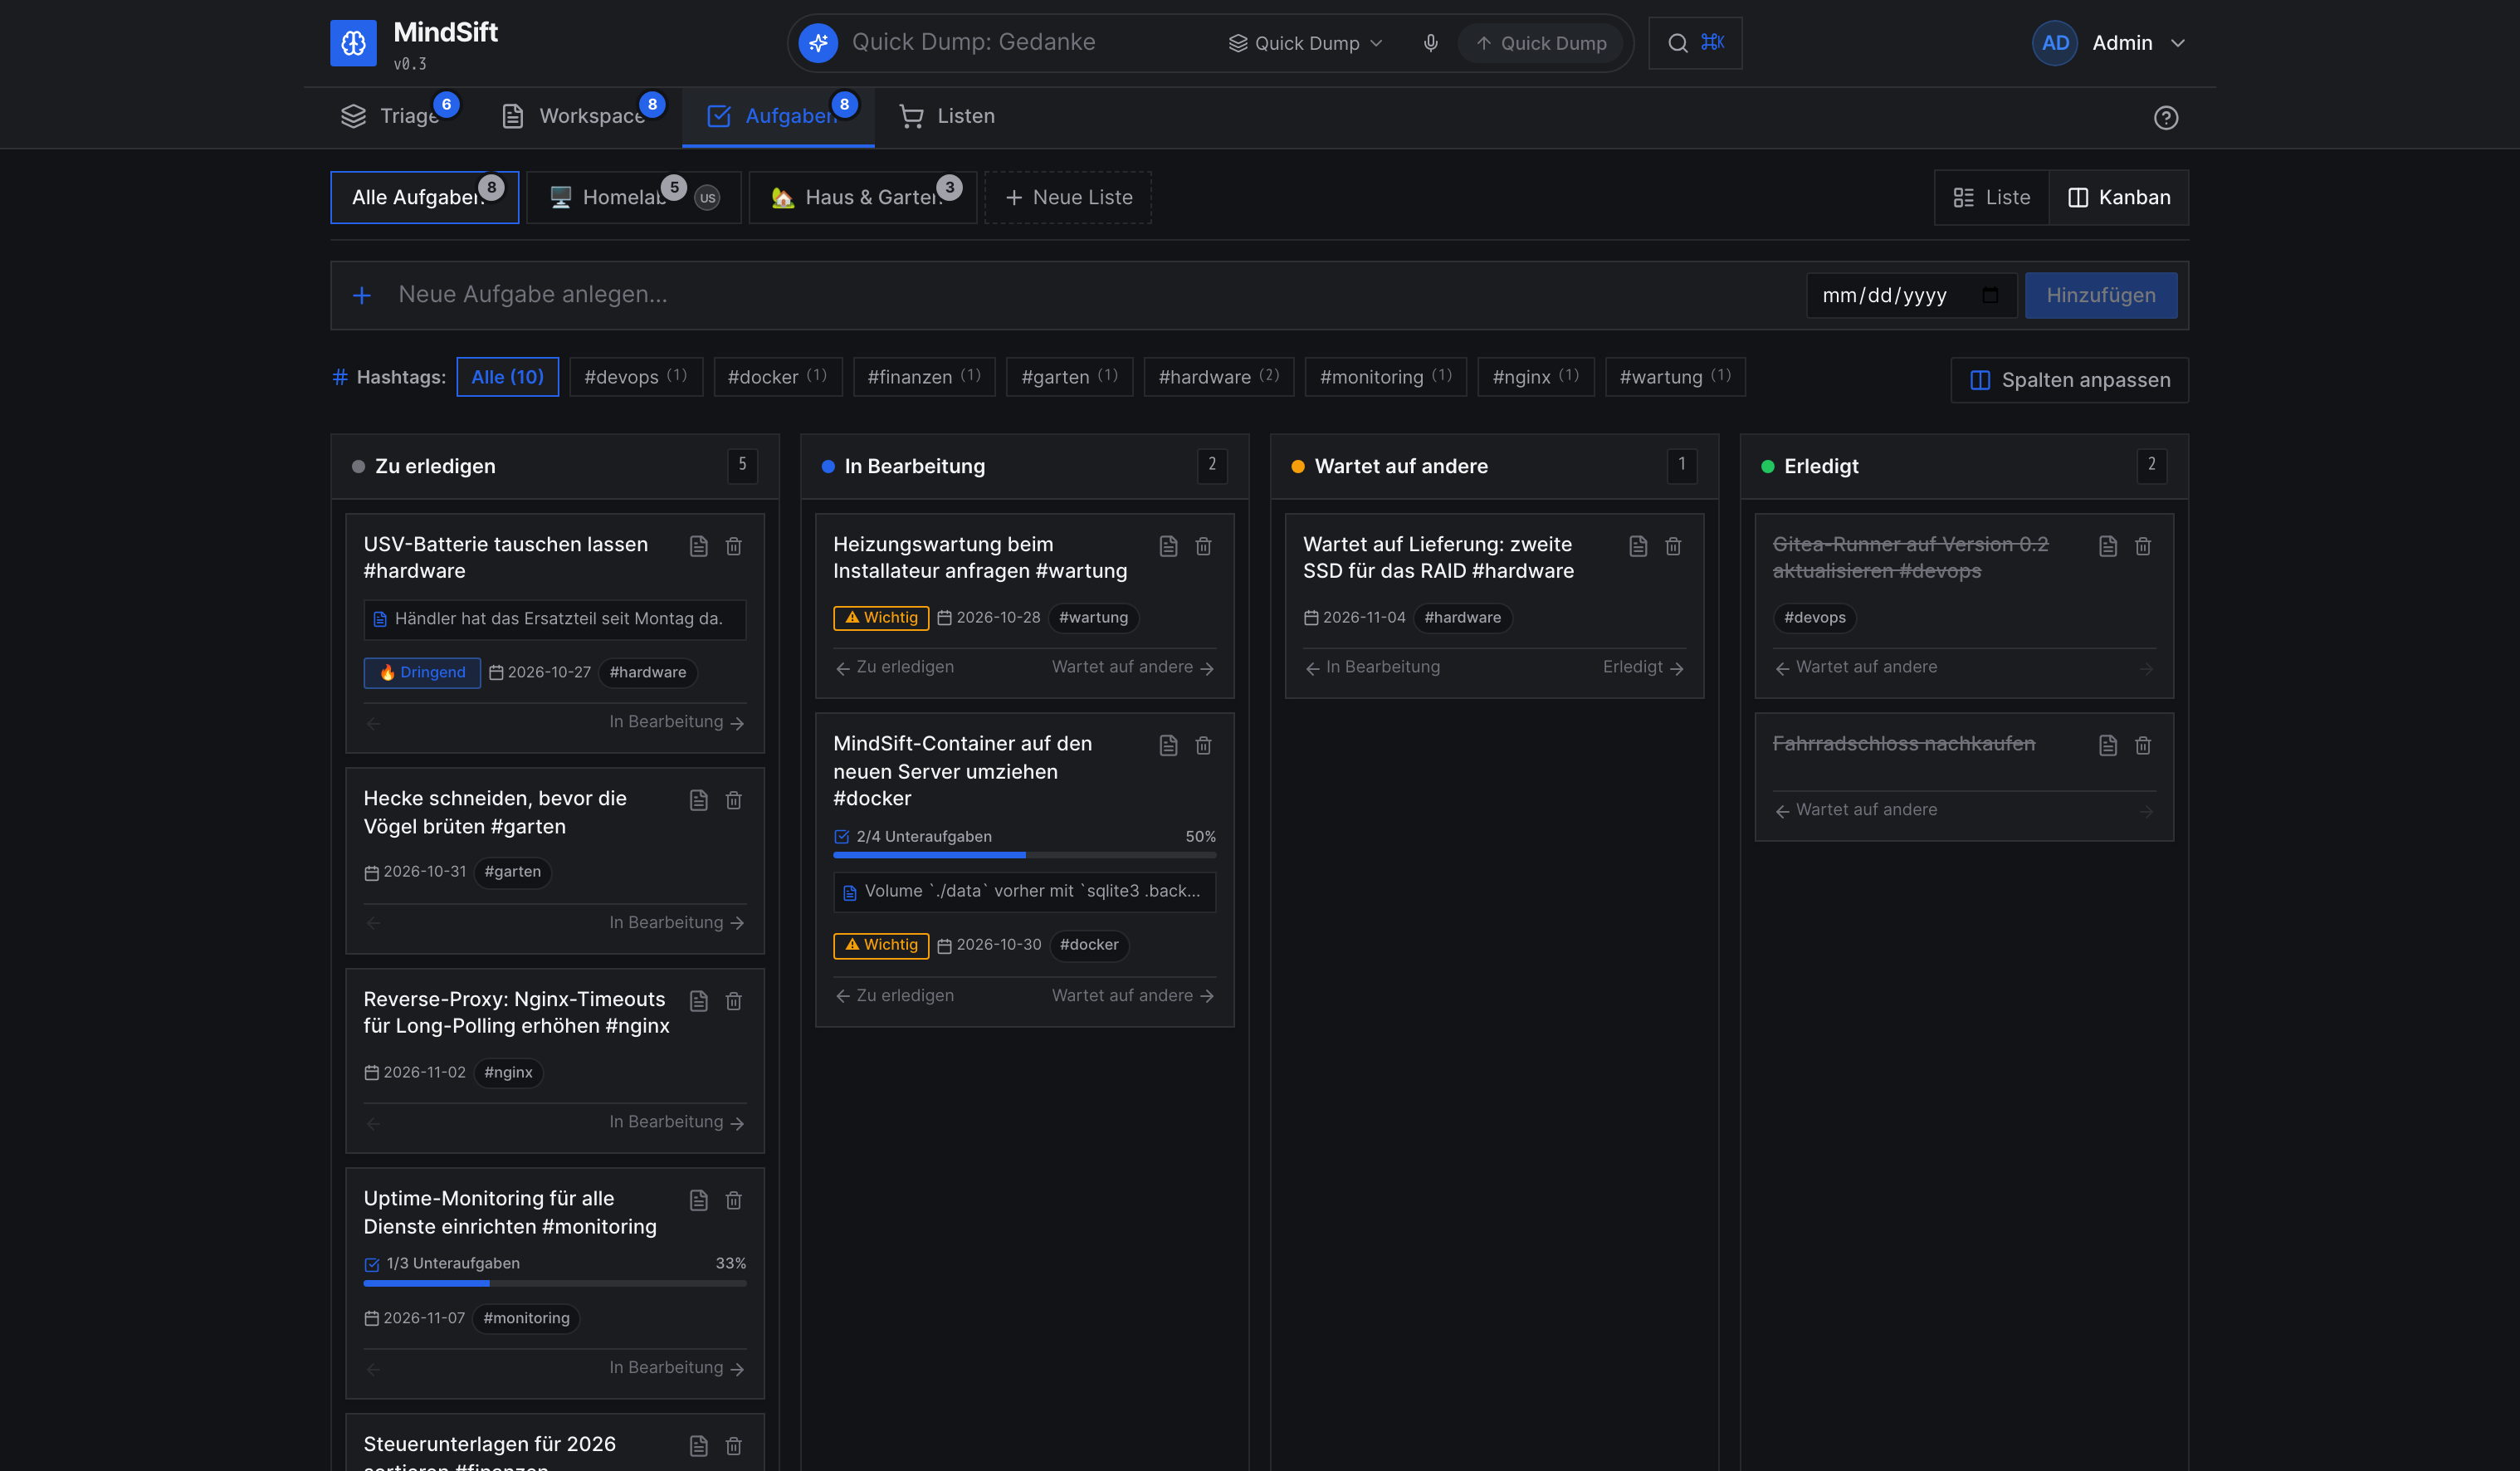Image resolution: width=2520 pixels, height=1471 pixels.
Task: Open the date picker calendar icon
Action: coord(1990,295)
